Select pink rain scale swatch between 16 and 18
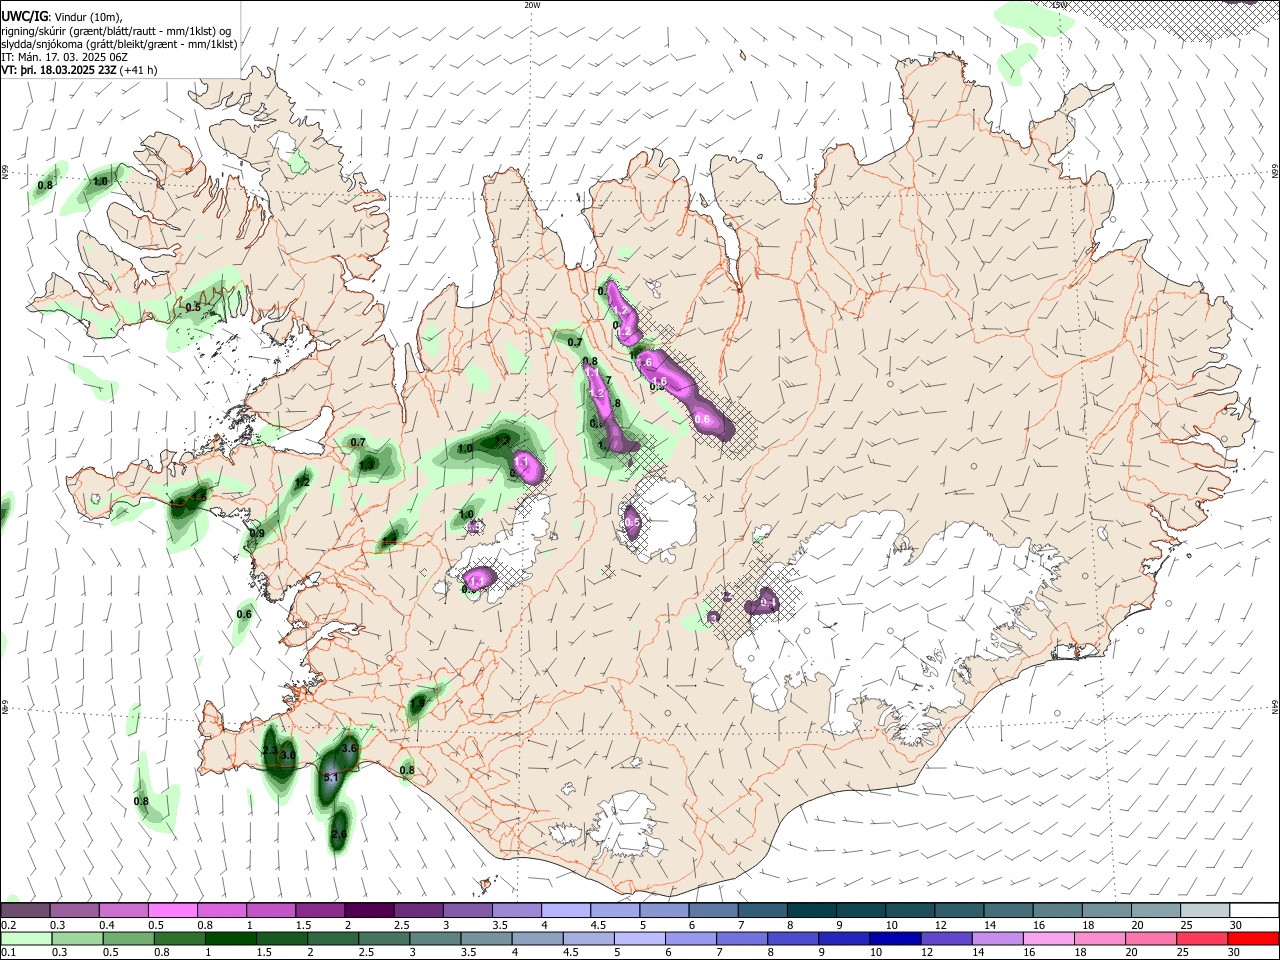This screenshot has height=960, width=1280. (x=1049, y=938)
